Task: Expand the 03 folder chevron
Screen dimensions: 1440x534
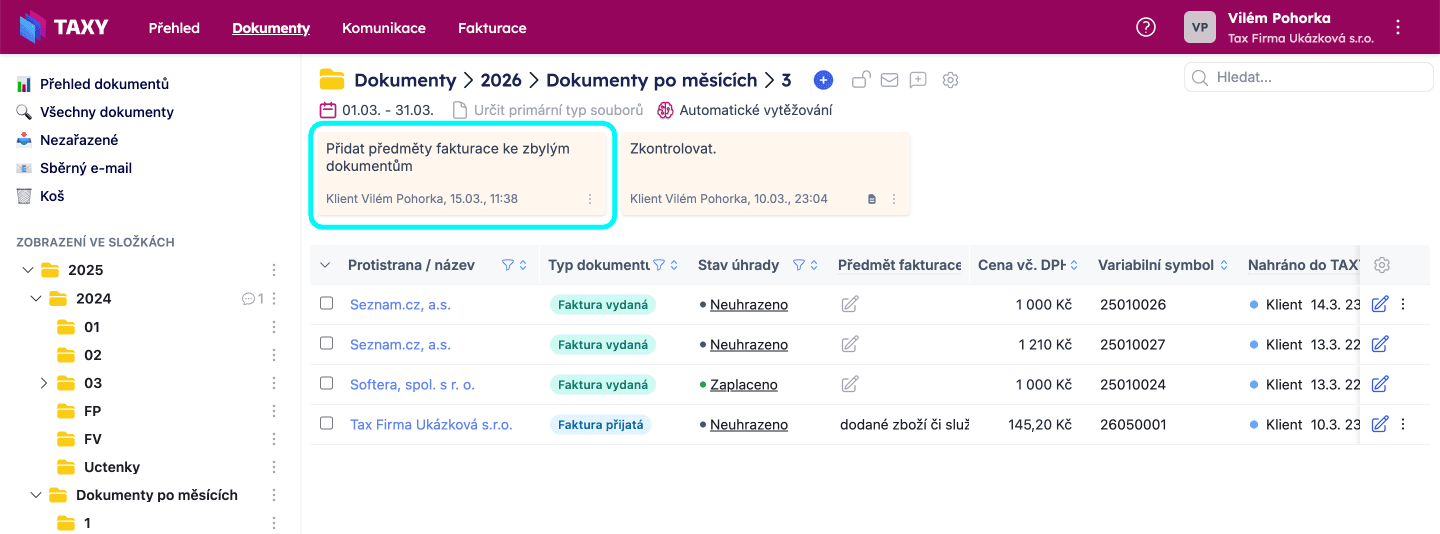Action: tap(44, 383)
